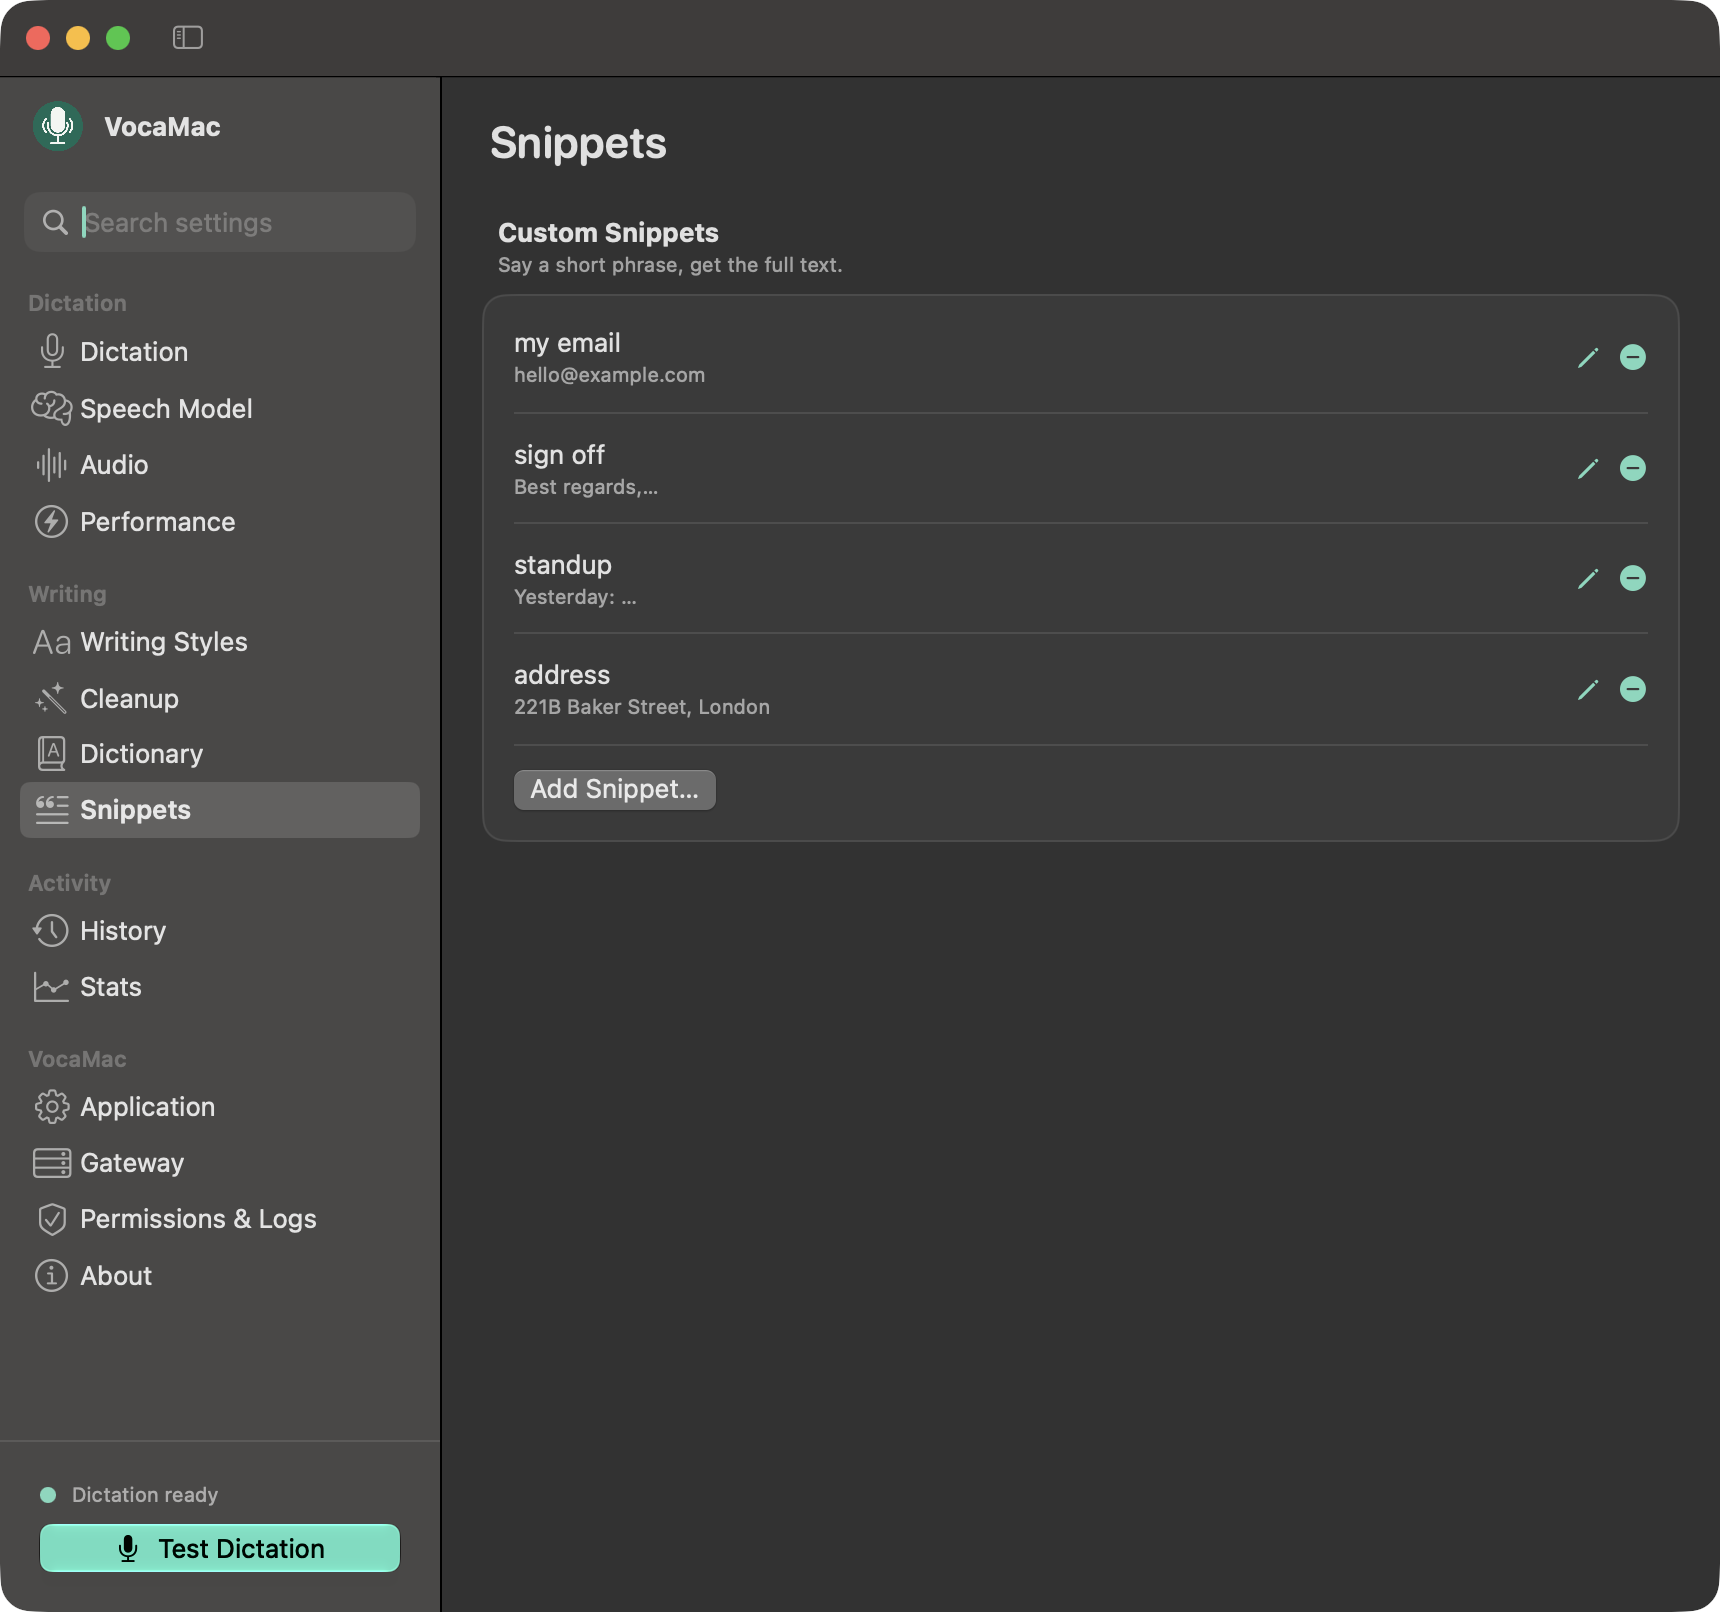This screenshot has height=1612, width=1720.
Task: Open the Cleanup settings
Action: tap(220, 699)
